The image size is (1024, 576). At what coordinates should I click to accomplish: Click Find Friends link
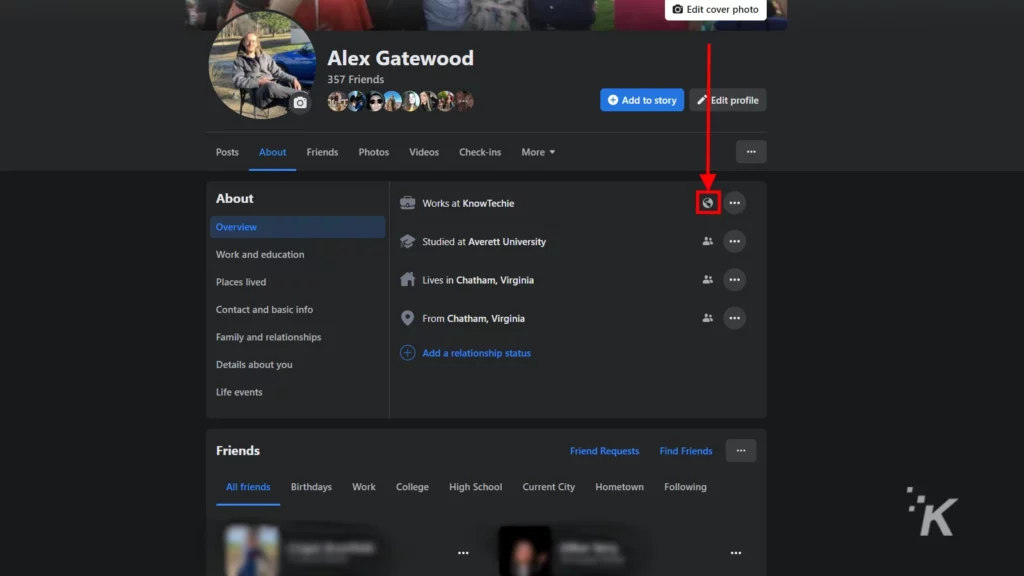686,451
